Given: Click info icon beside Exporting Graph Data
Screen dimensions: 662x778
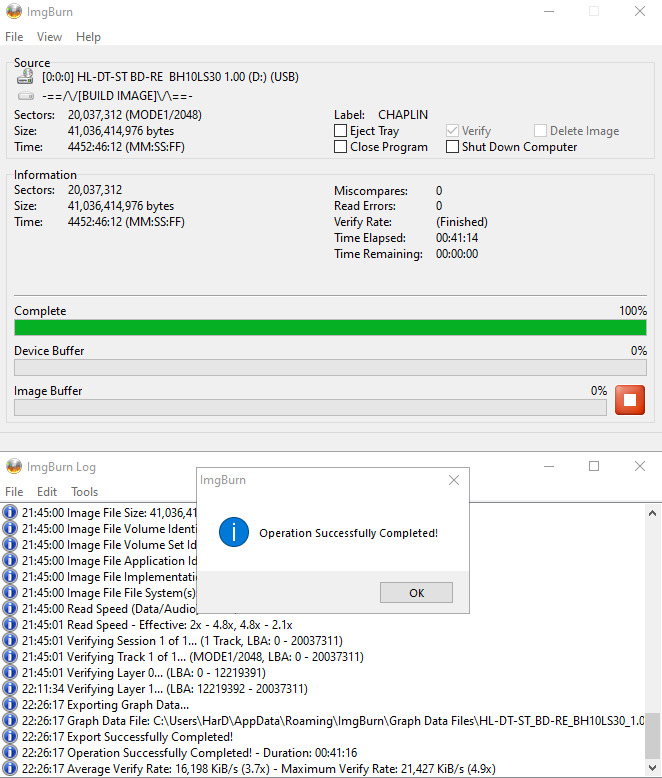Looking at the screenshot, I should coord(9,704).
